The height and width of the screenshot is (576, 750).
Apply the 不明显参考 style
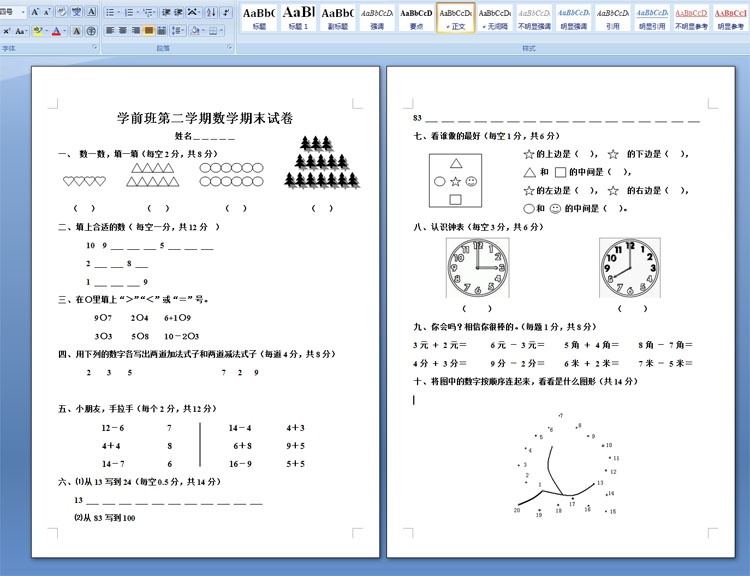tap(691, 18)
